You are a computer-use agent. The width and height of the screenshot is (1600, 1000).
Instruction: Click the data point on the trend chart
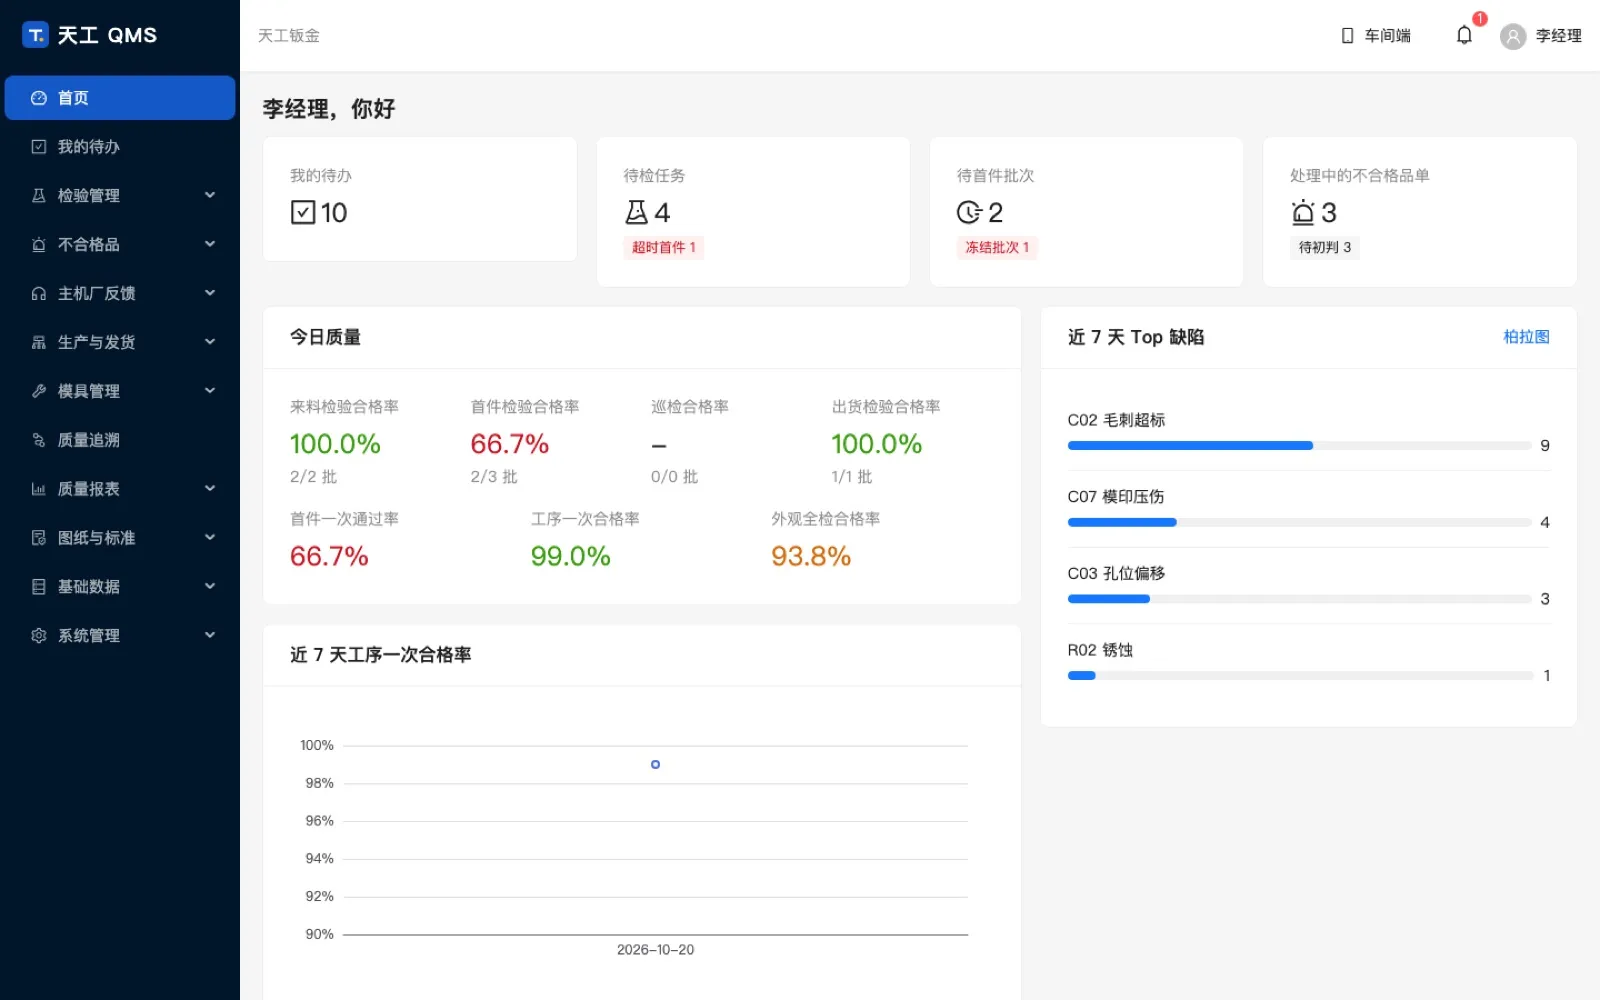(655, 764)
